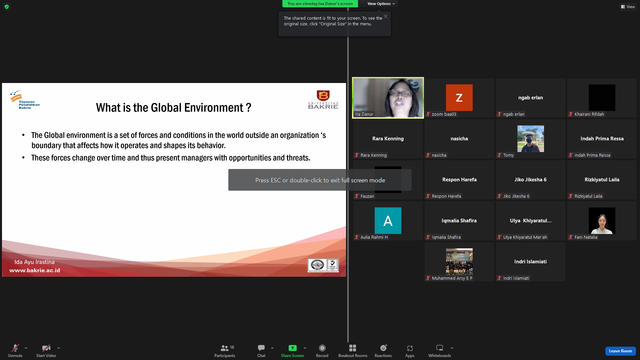Screen dimensions: 640x360
Task: Click the Yayasan Pendidikan Bakrie logo on the slide
Action: tap(24, 100)
